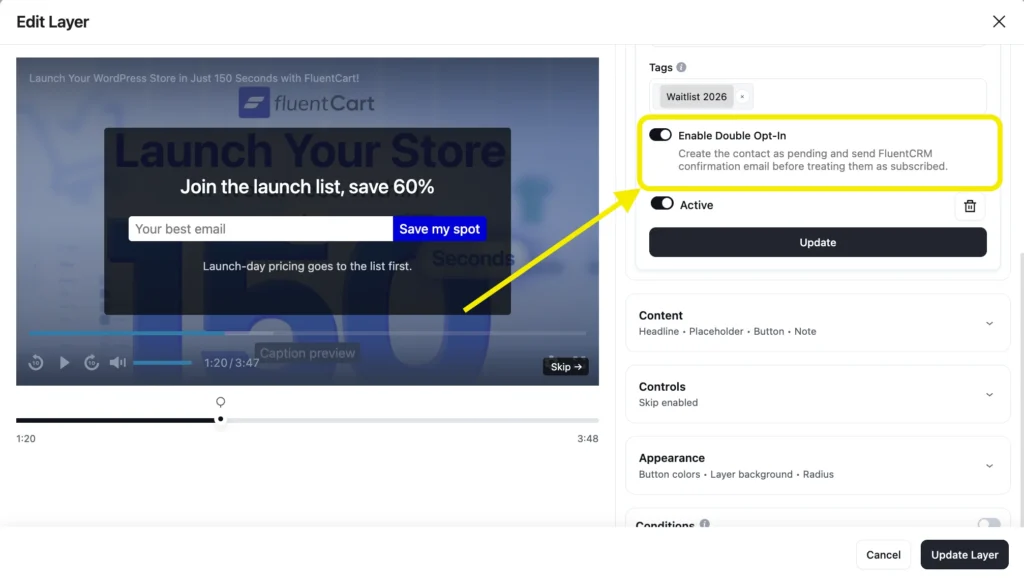Viewport: 1024px width, 582px height.
Task: Click the layer timeline pin marker
Action: point(221,402)
